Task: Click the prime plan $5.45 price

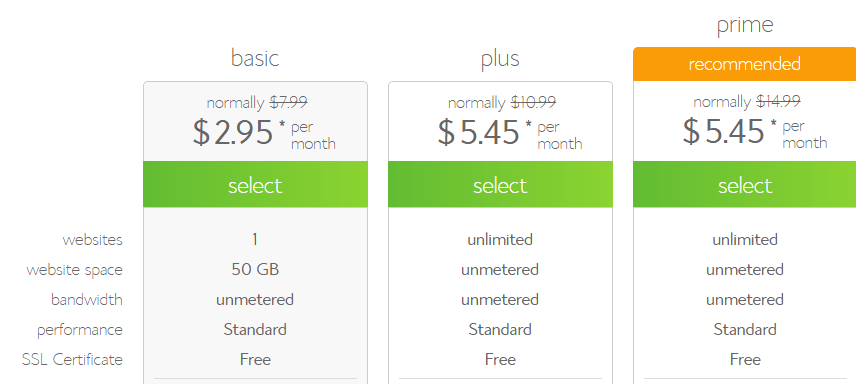Action: pos(723,132)
